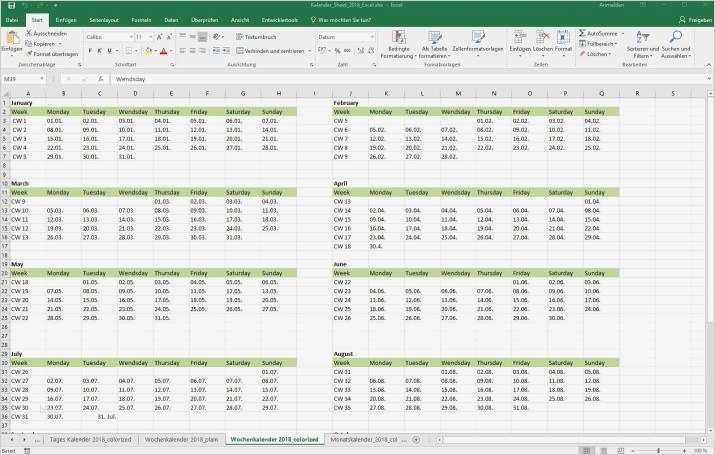This screenshot has width=715, height=455.
Task: Open the Tages Kalender 2018_colorized sheet tab
Action: 90,439
